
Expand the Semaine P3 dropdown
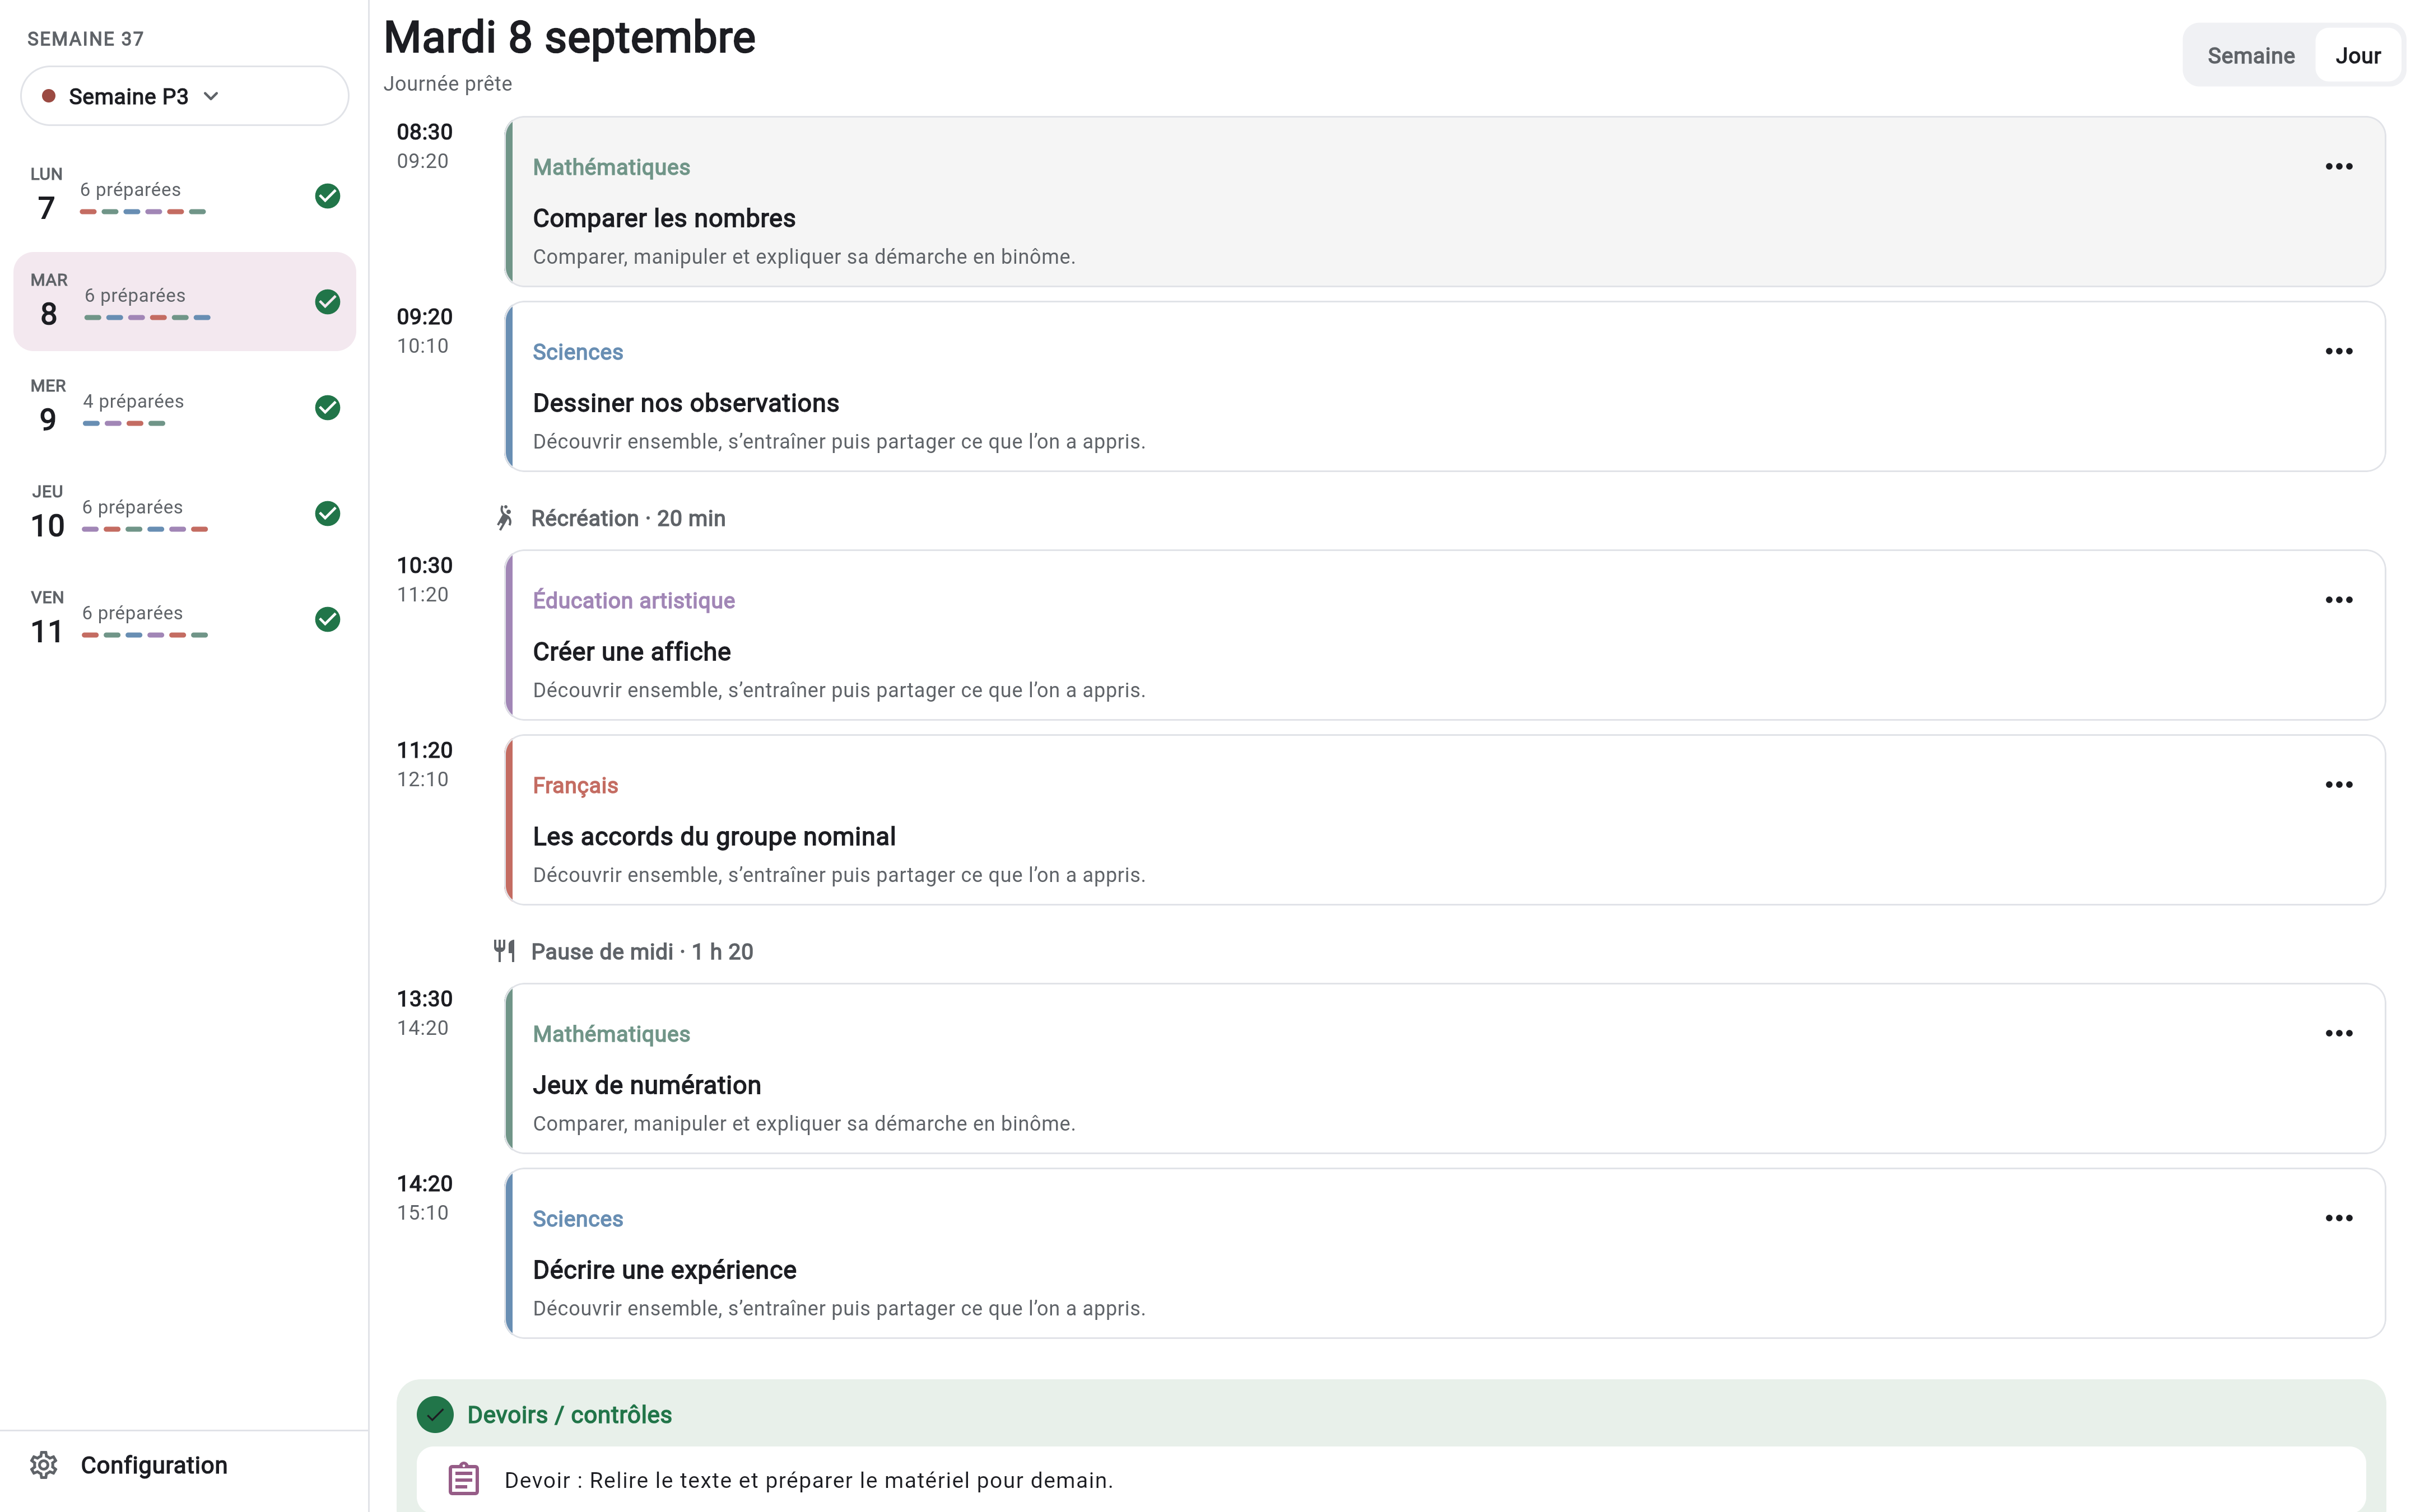185,96
